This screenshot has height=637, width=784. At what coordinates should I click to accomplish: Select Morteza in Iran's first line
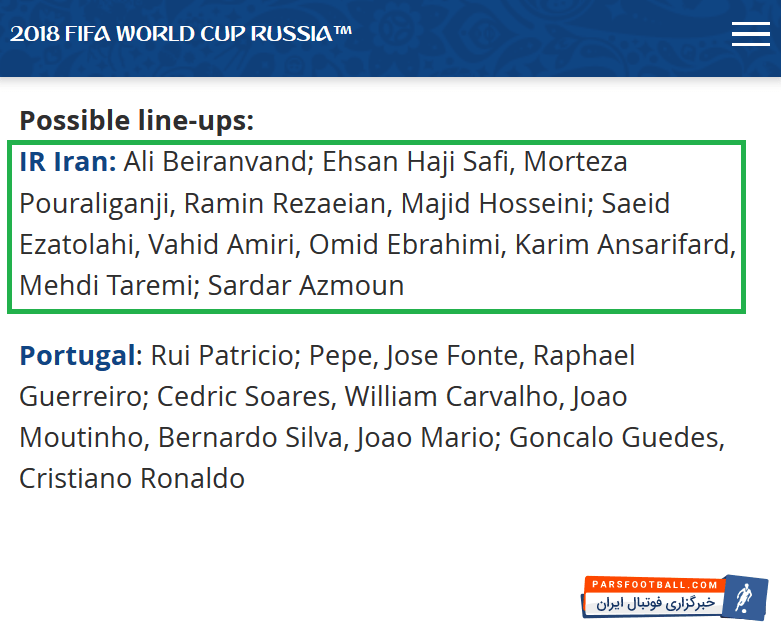click(x=576, y=162)
